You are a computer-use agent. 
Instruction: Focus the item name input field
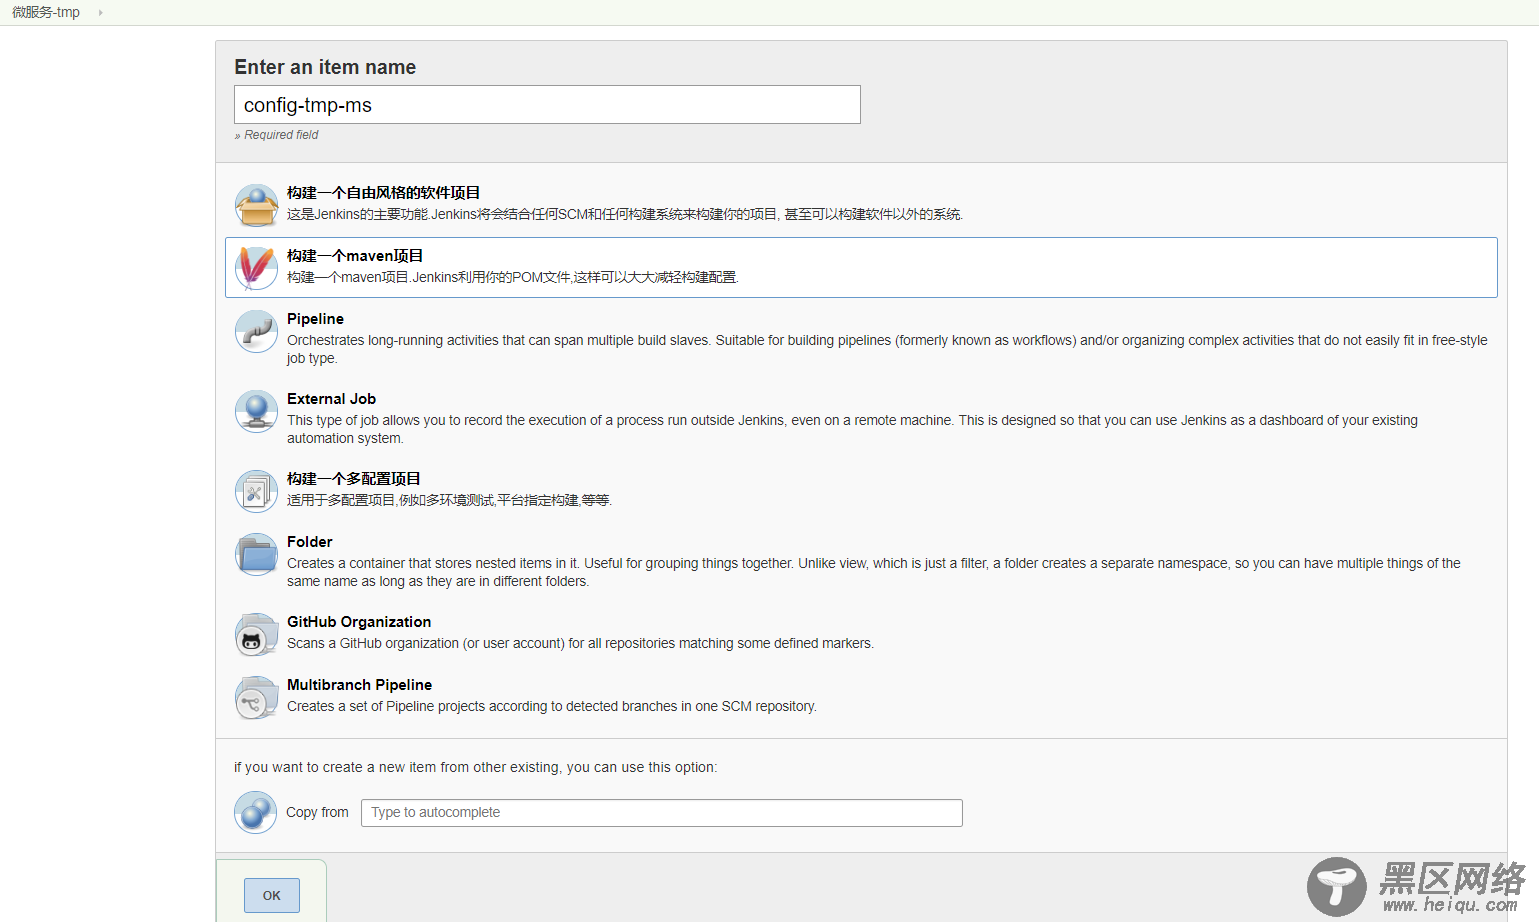547,105
